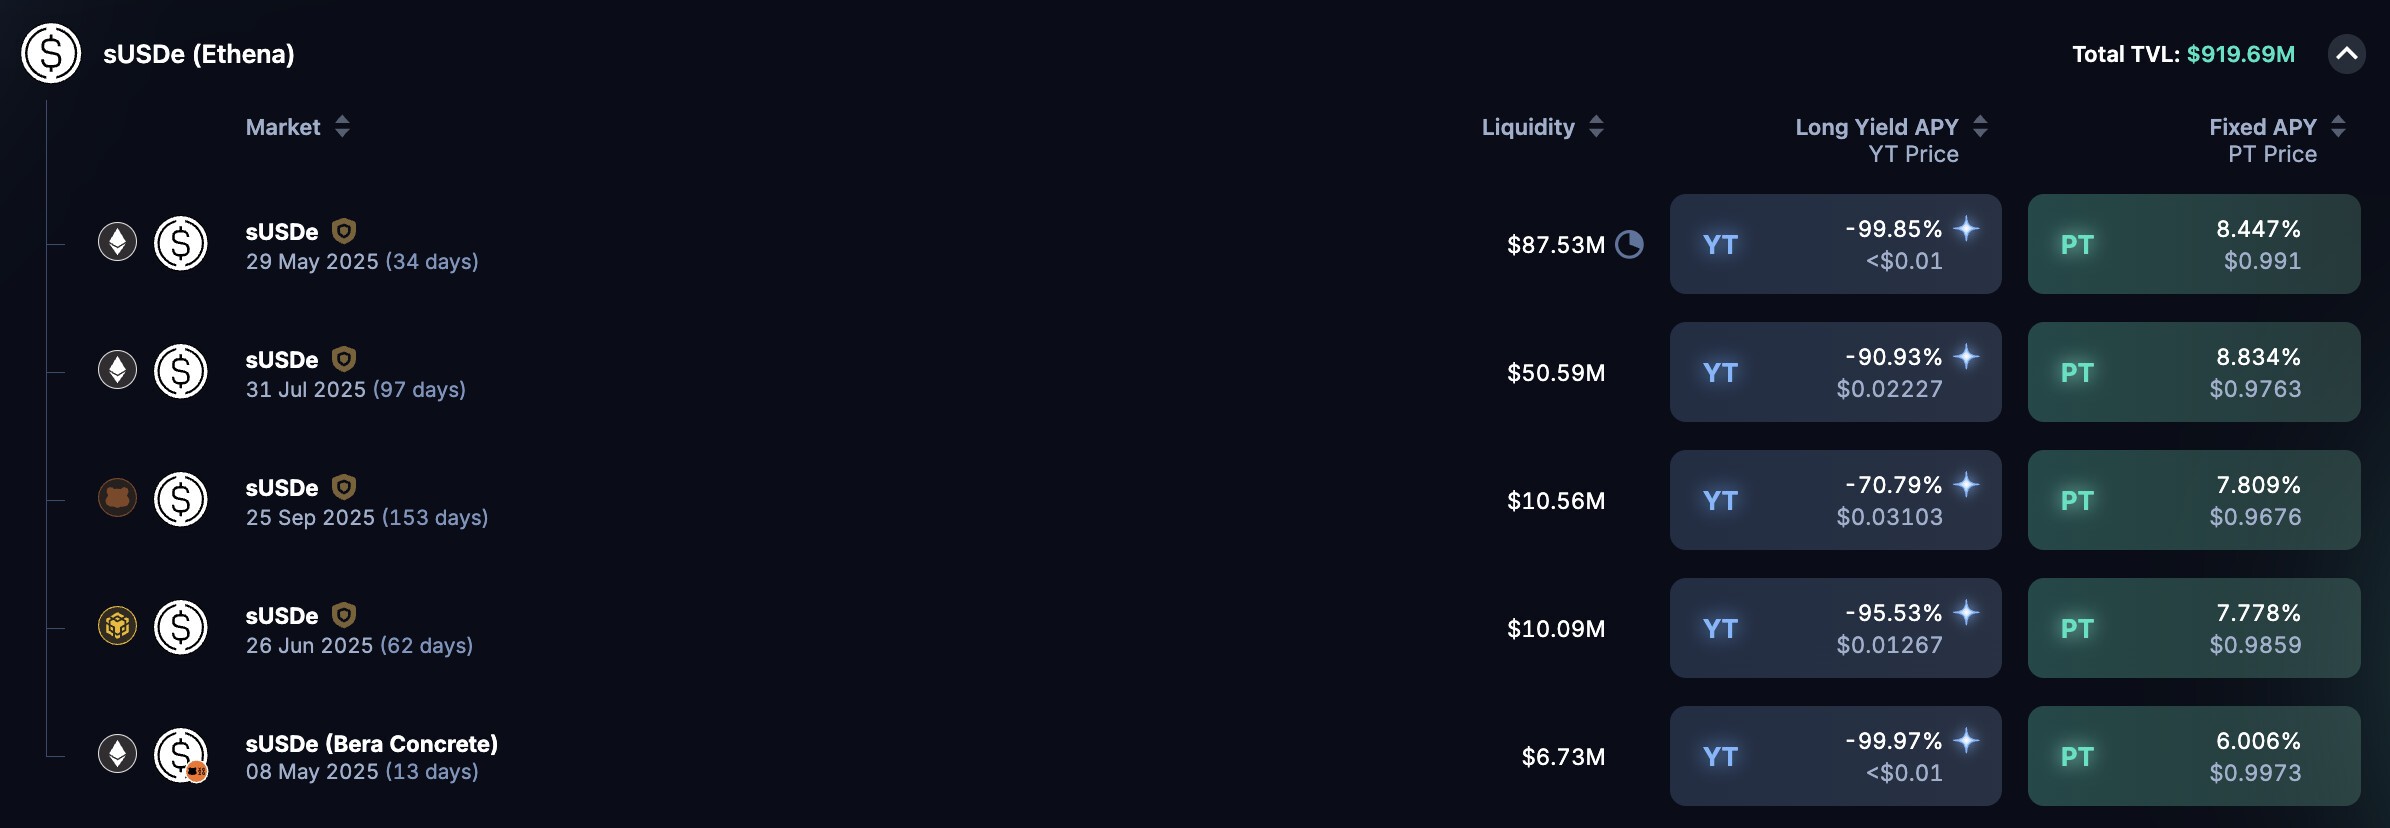This screenshot has width=2390, height=828.
Task: Open YT for sUSDe 29 May 2025
Action: pyautogui.click(x=1835, y=244)
